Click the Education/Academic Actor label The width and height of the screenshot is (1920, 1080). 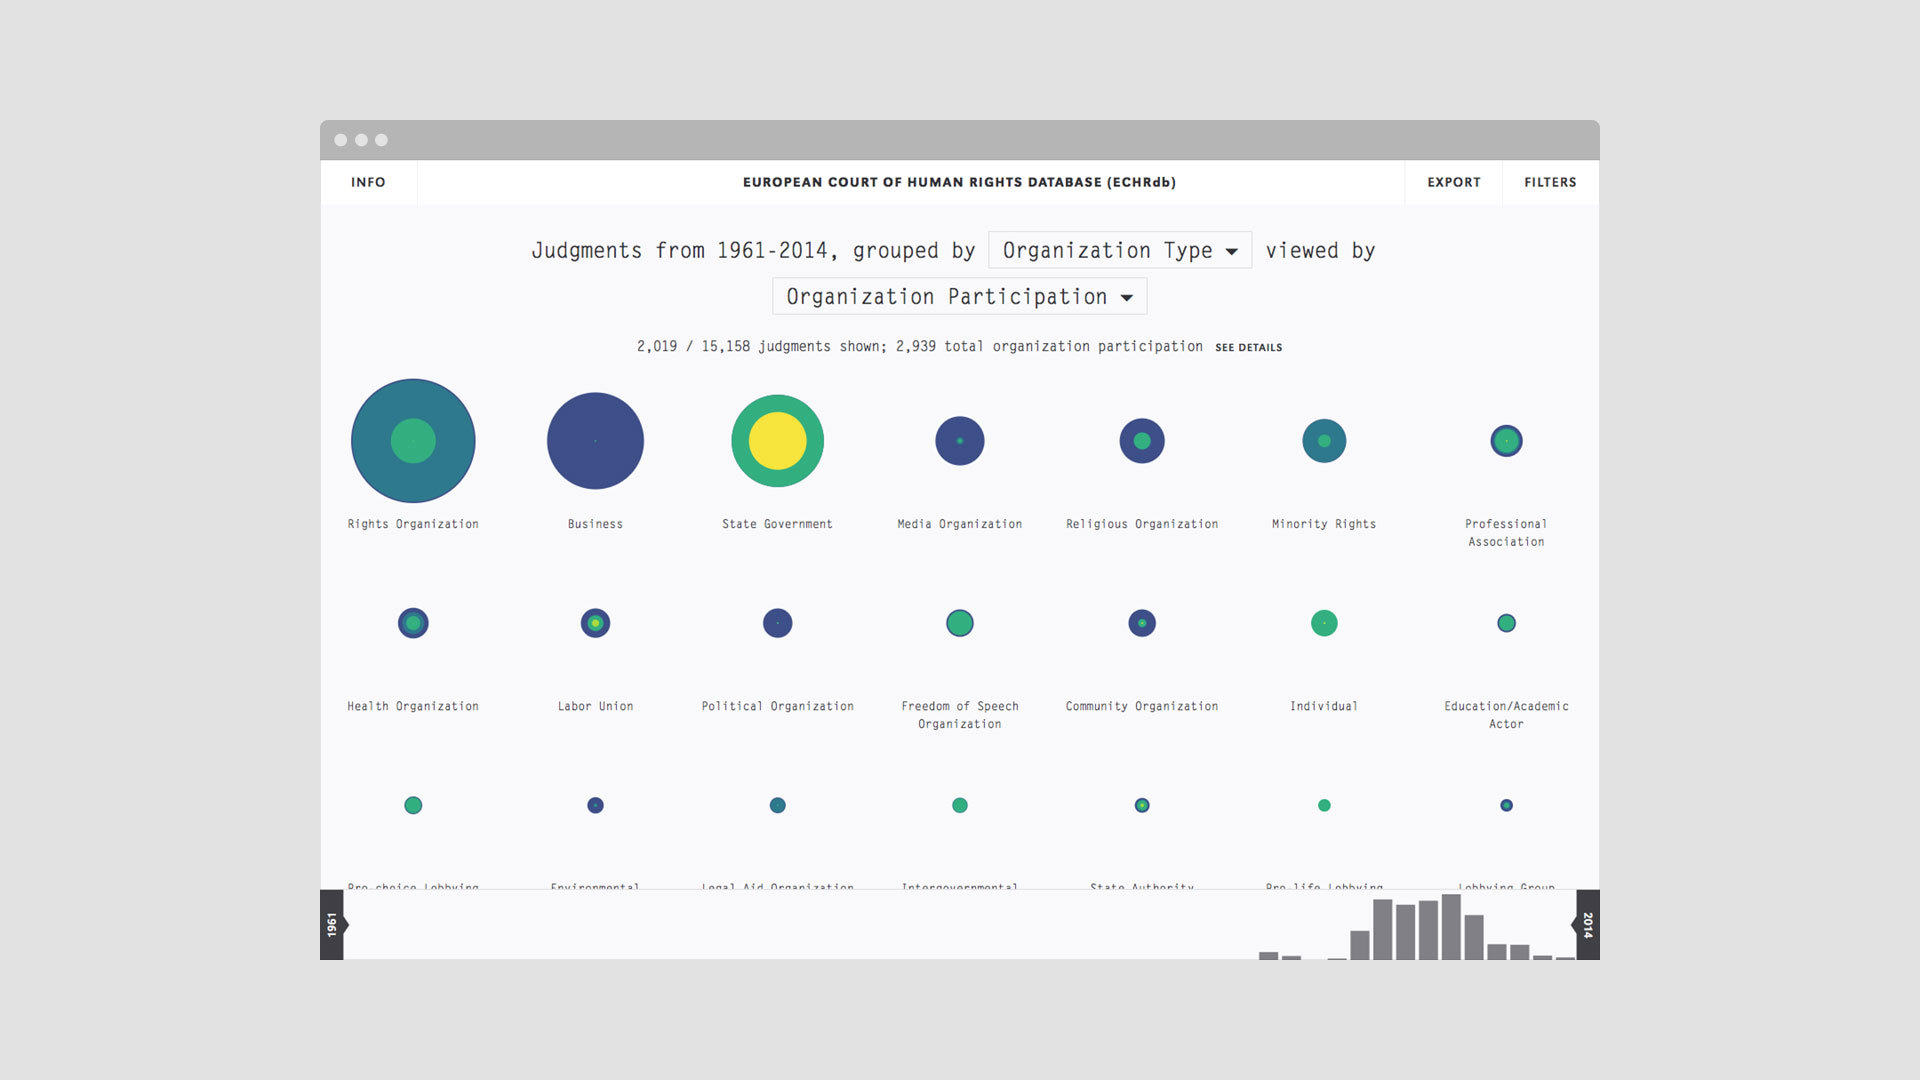(1506, 715)
